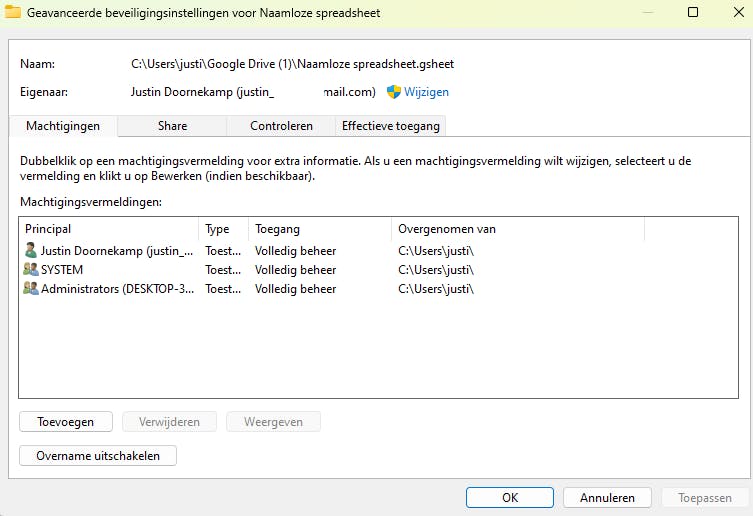Close the advanced security settings window
The height and width of the screenshot is (516, 753).
(x=739, y=12)
